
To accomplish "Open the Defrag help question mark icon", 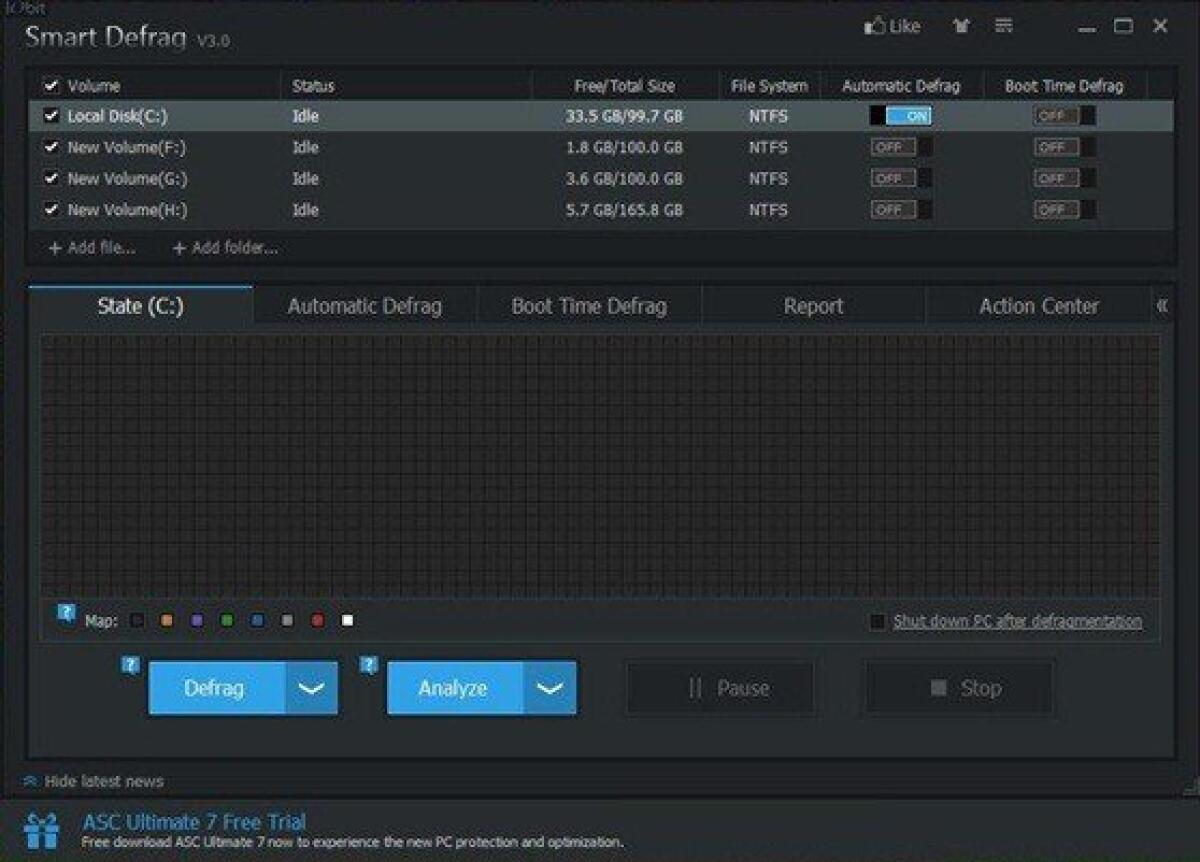I will tap(129, 663).
